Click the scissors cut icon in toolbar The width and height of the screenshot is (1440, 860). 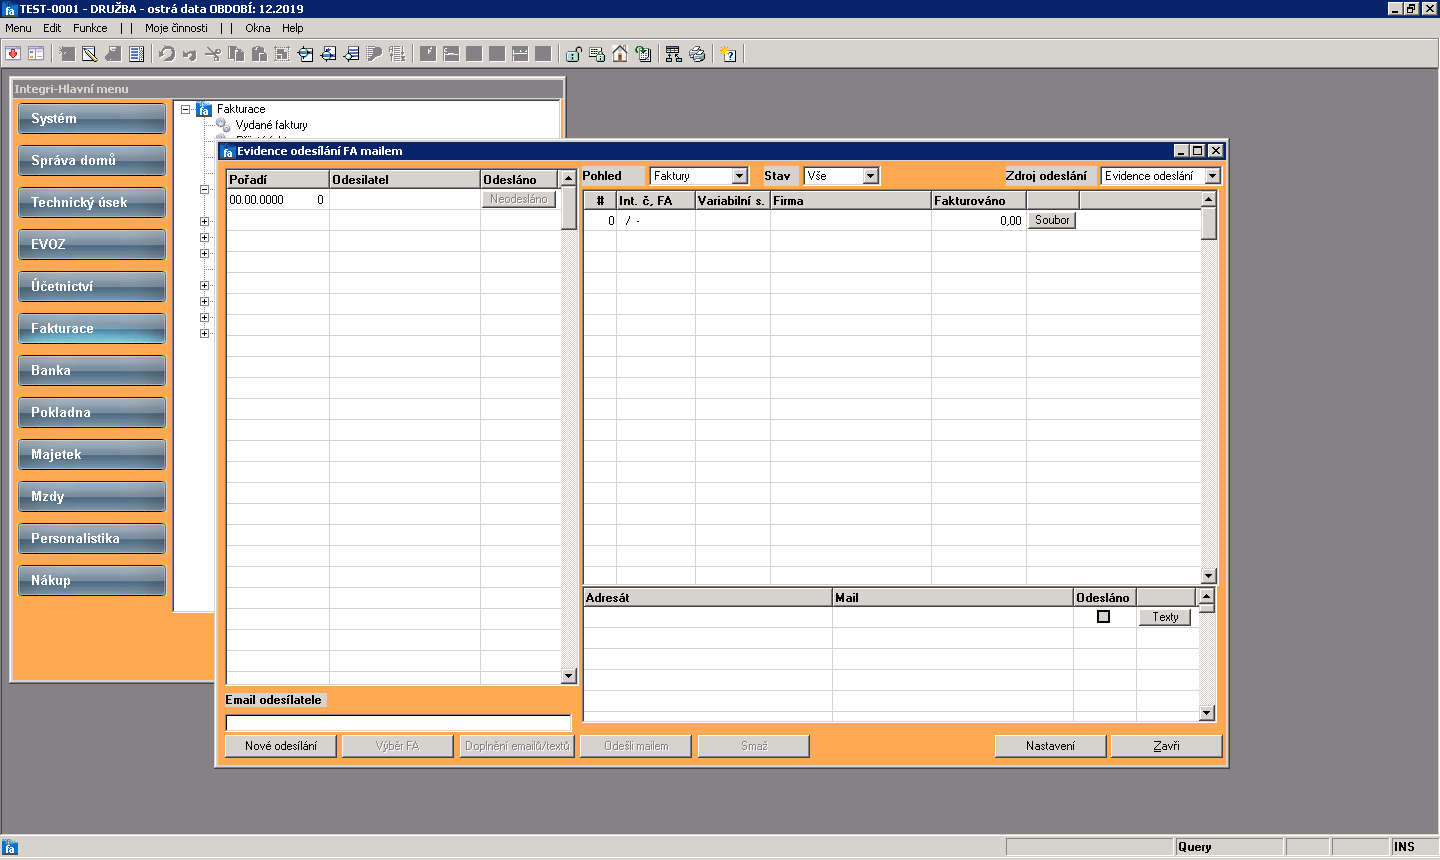point(213,54)
